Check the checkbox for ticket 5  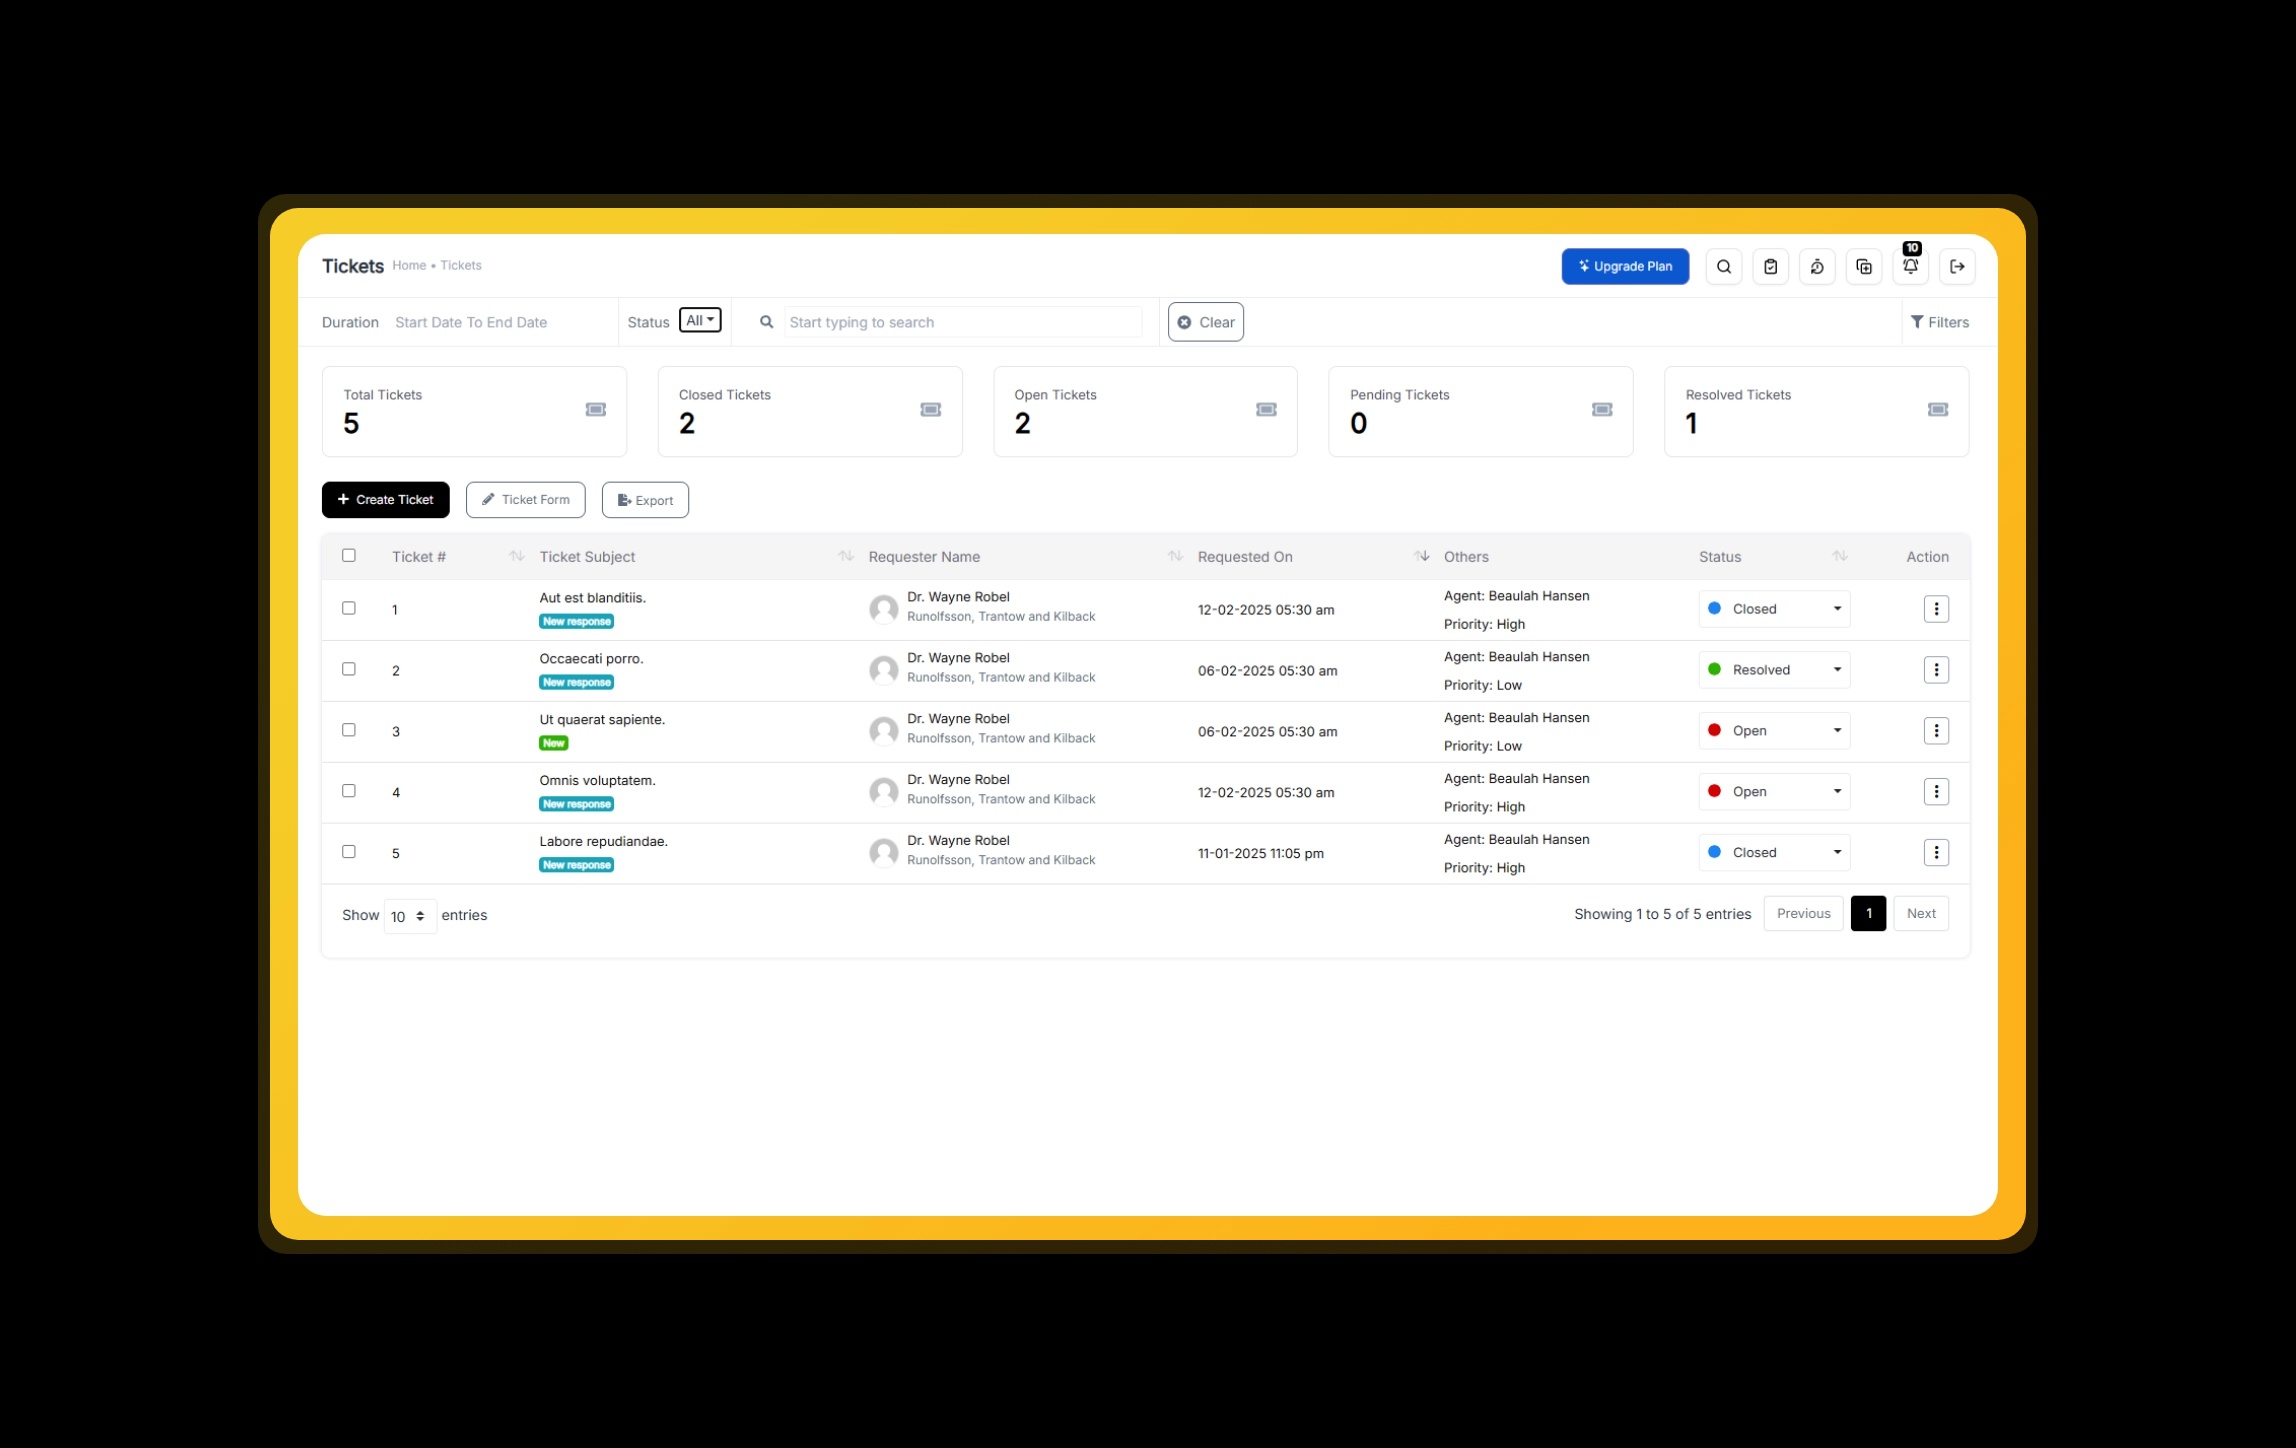coord(349,852)
